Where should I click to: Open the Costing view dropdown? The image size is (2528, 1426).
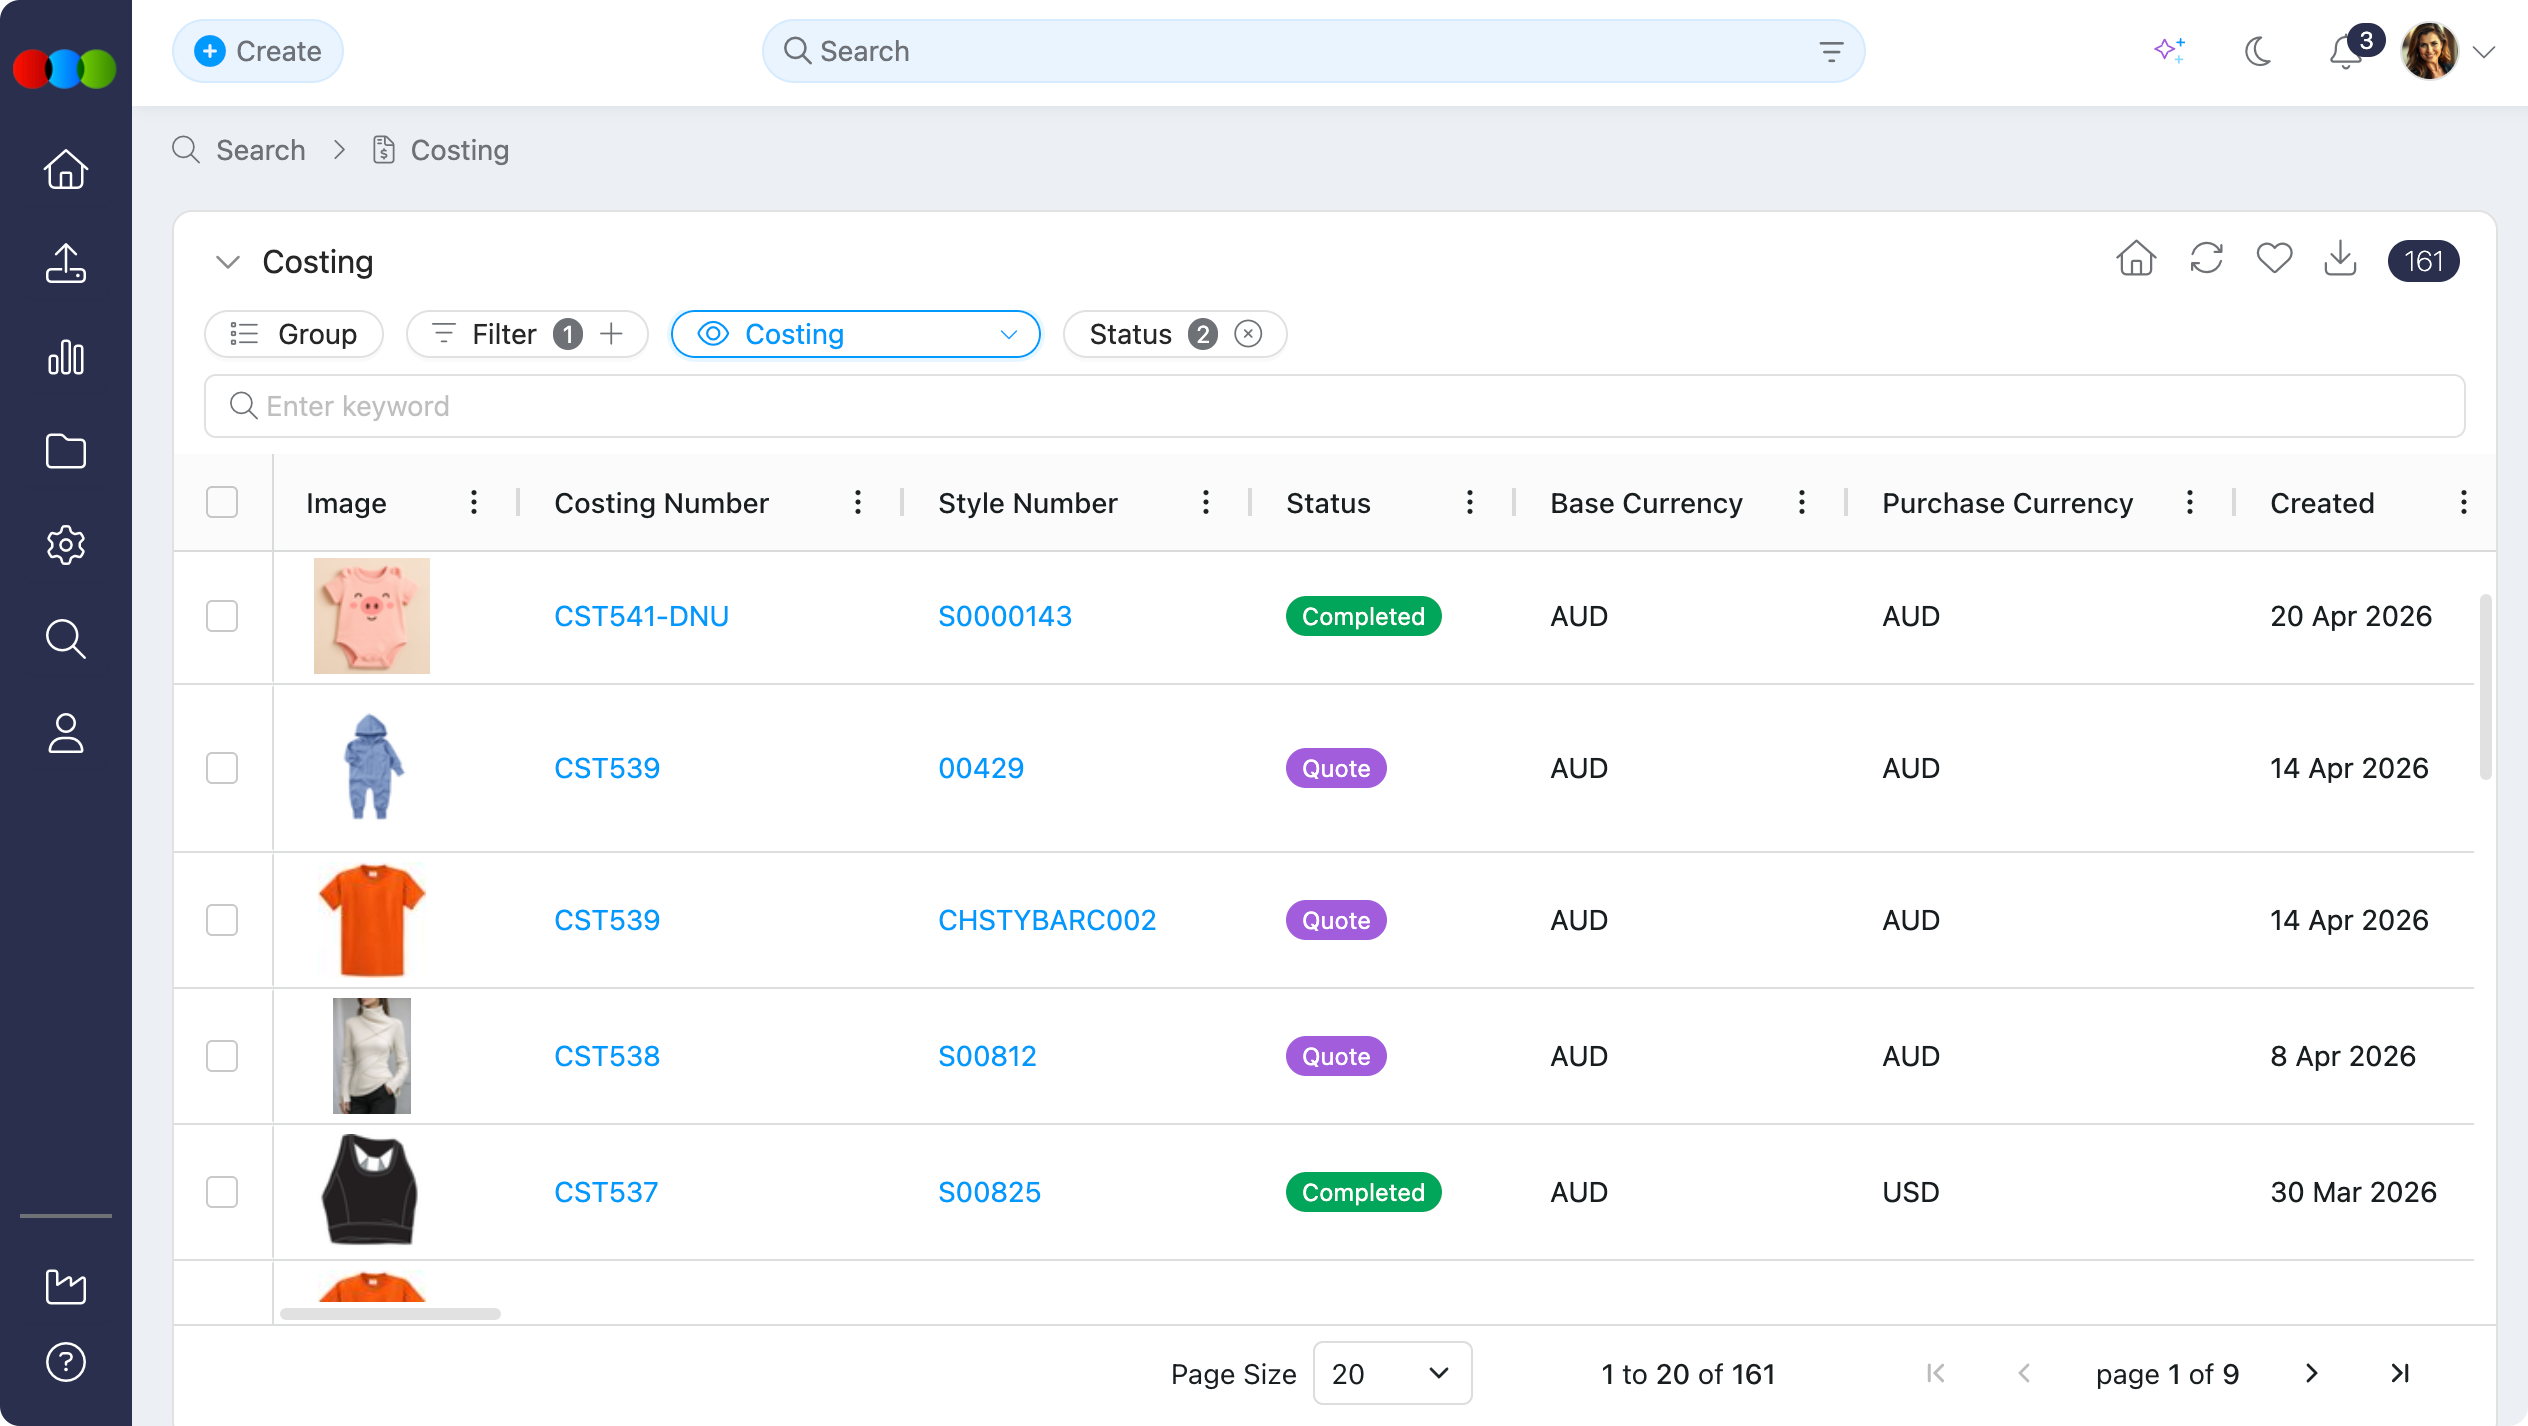coord(856,334)
